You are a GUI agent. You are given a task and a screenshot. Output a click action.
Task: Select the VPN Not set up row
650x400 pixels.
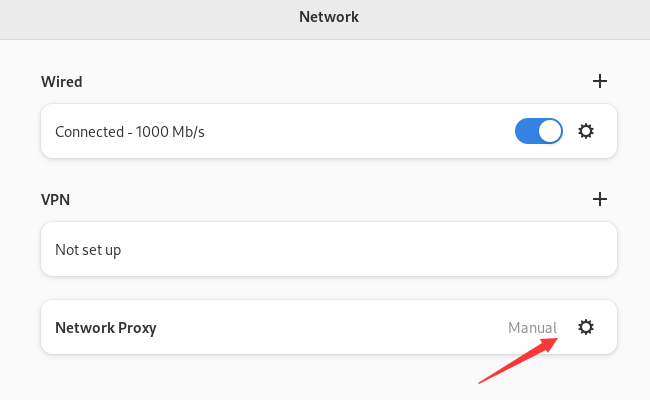(329, 249)
